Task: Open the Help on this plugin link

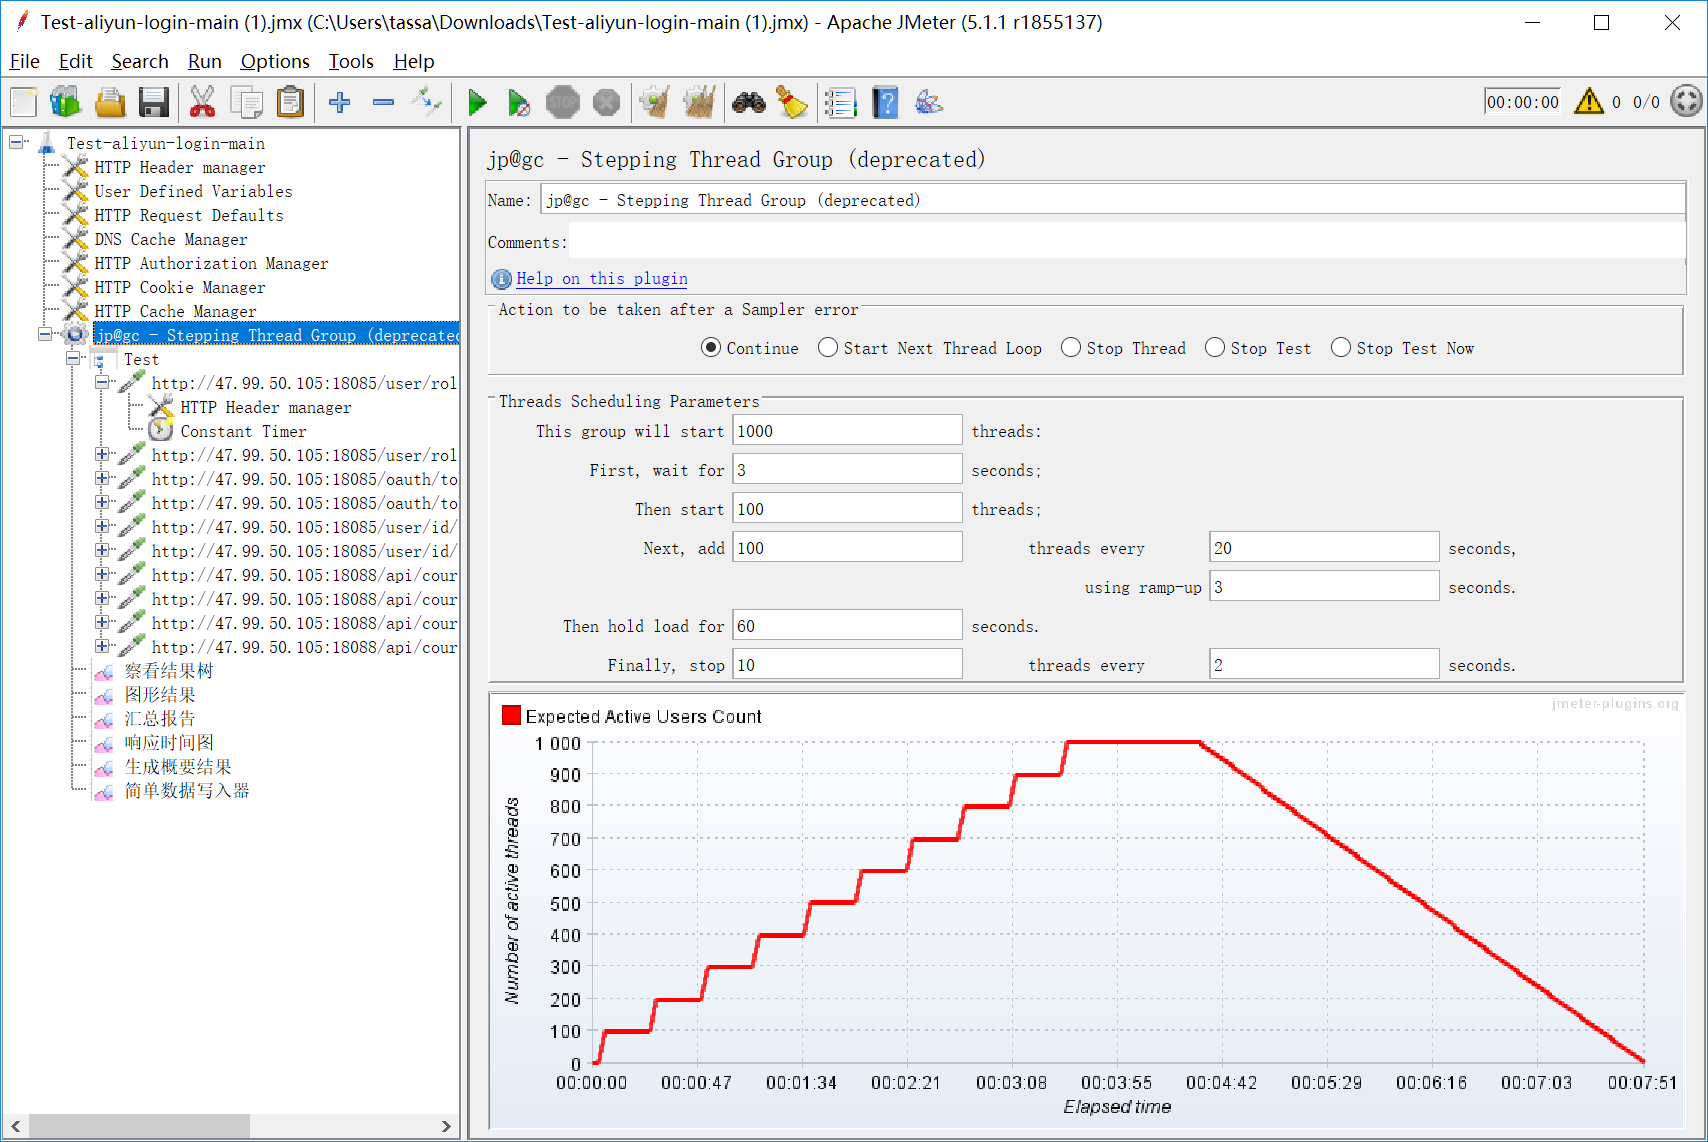Action: [x=602, y=279]
